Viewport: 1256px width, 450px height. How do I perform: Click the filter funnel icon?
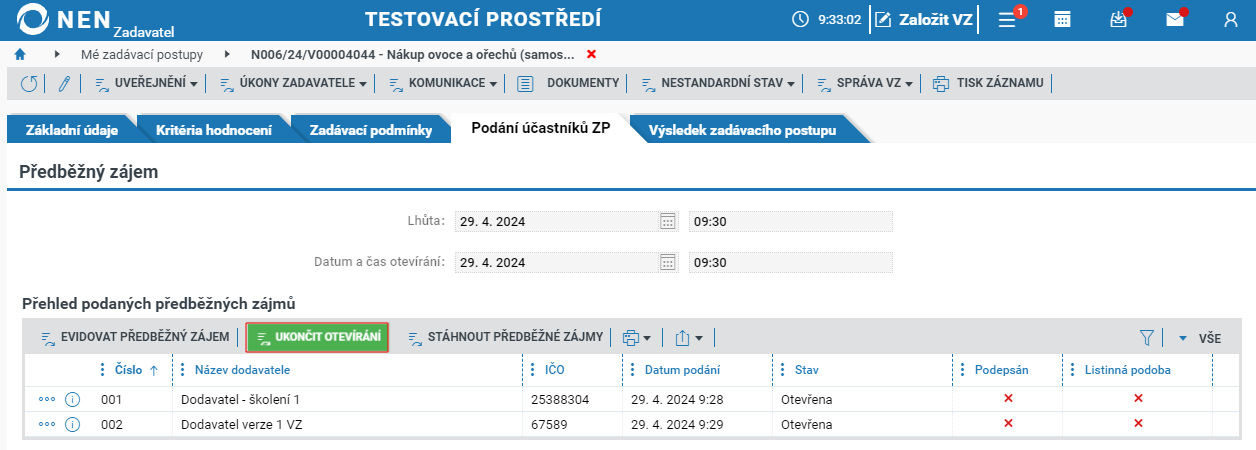click(x=1147, y=338)
